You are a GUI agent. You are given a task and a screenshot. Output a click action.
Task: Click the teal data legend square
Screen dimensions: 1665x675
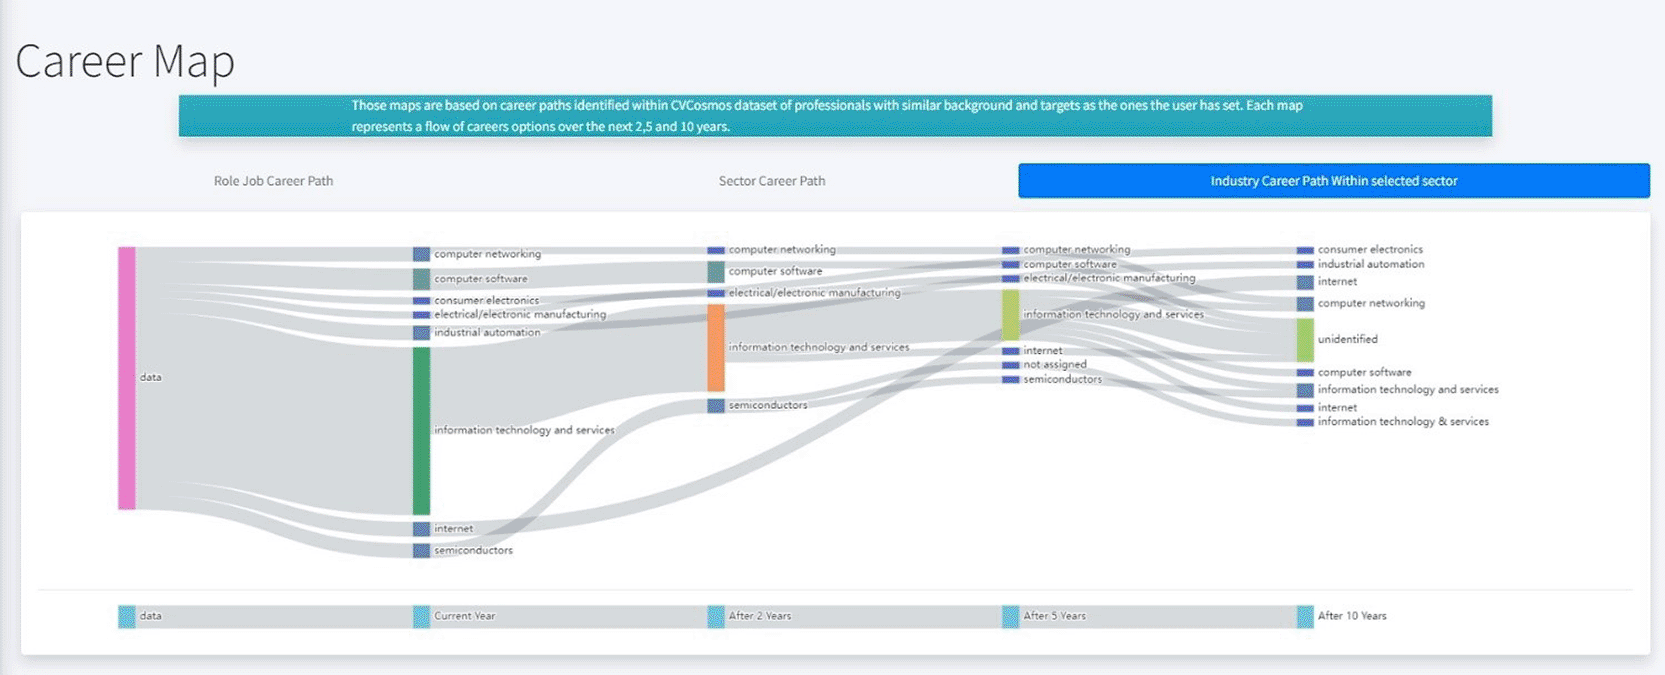click(x=127, y=617)
